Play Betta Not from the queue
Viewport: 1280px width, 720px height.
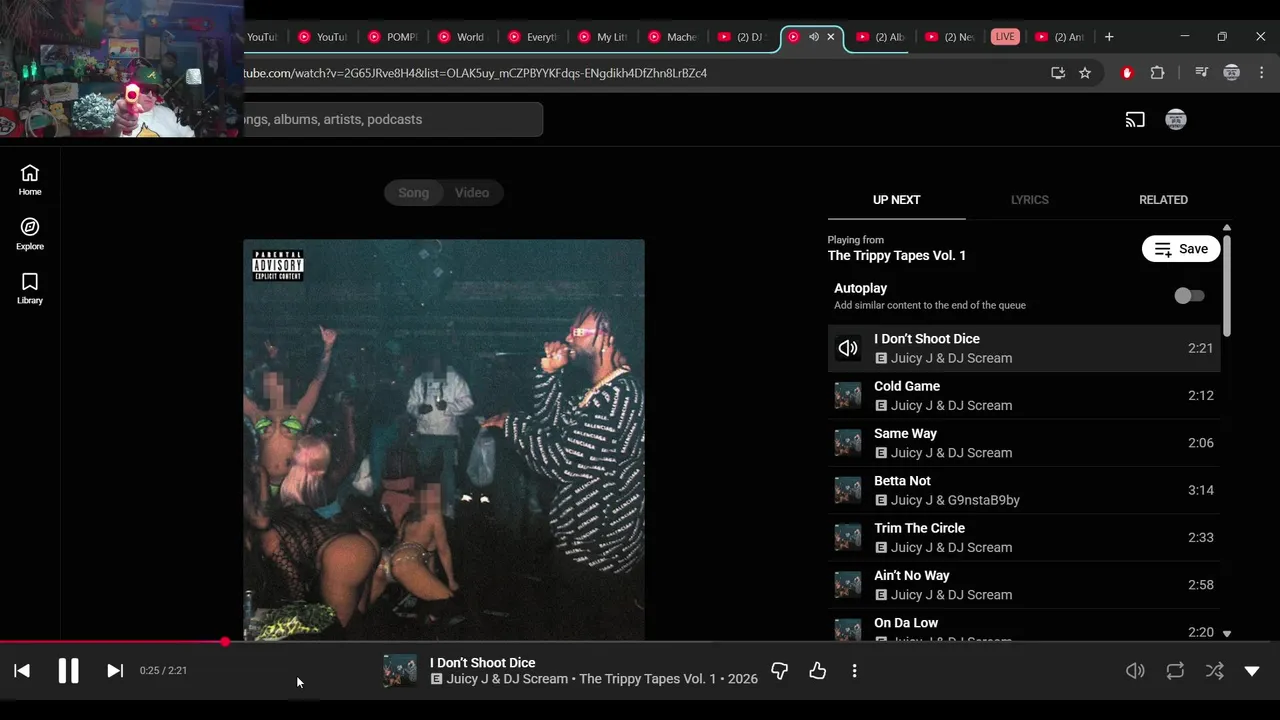[x=1024, y=490]
